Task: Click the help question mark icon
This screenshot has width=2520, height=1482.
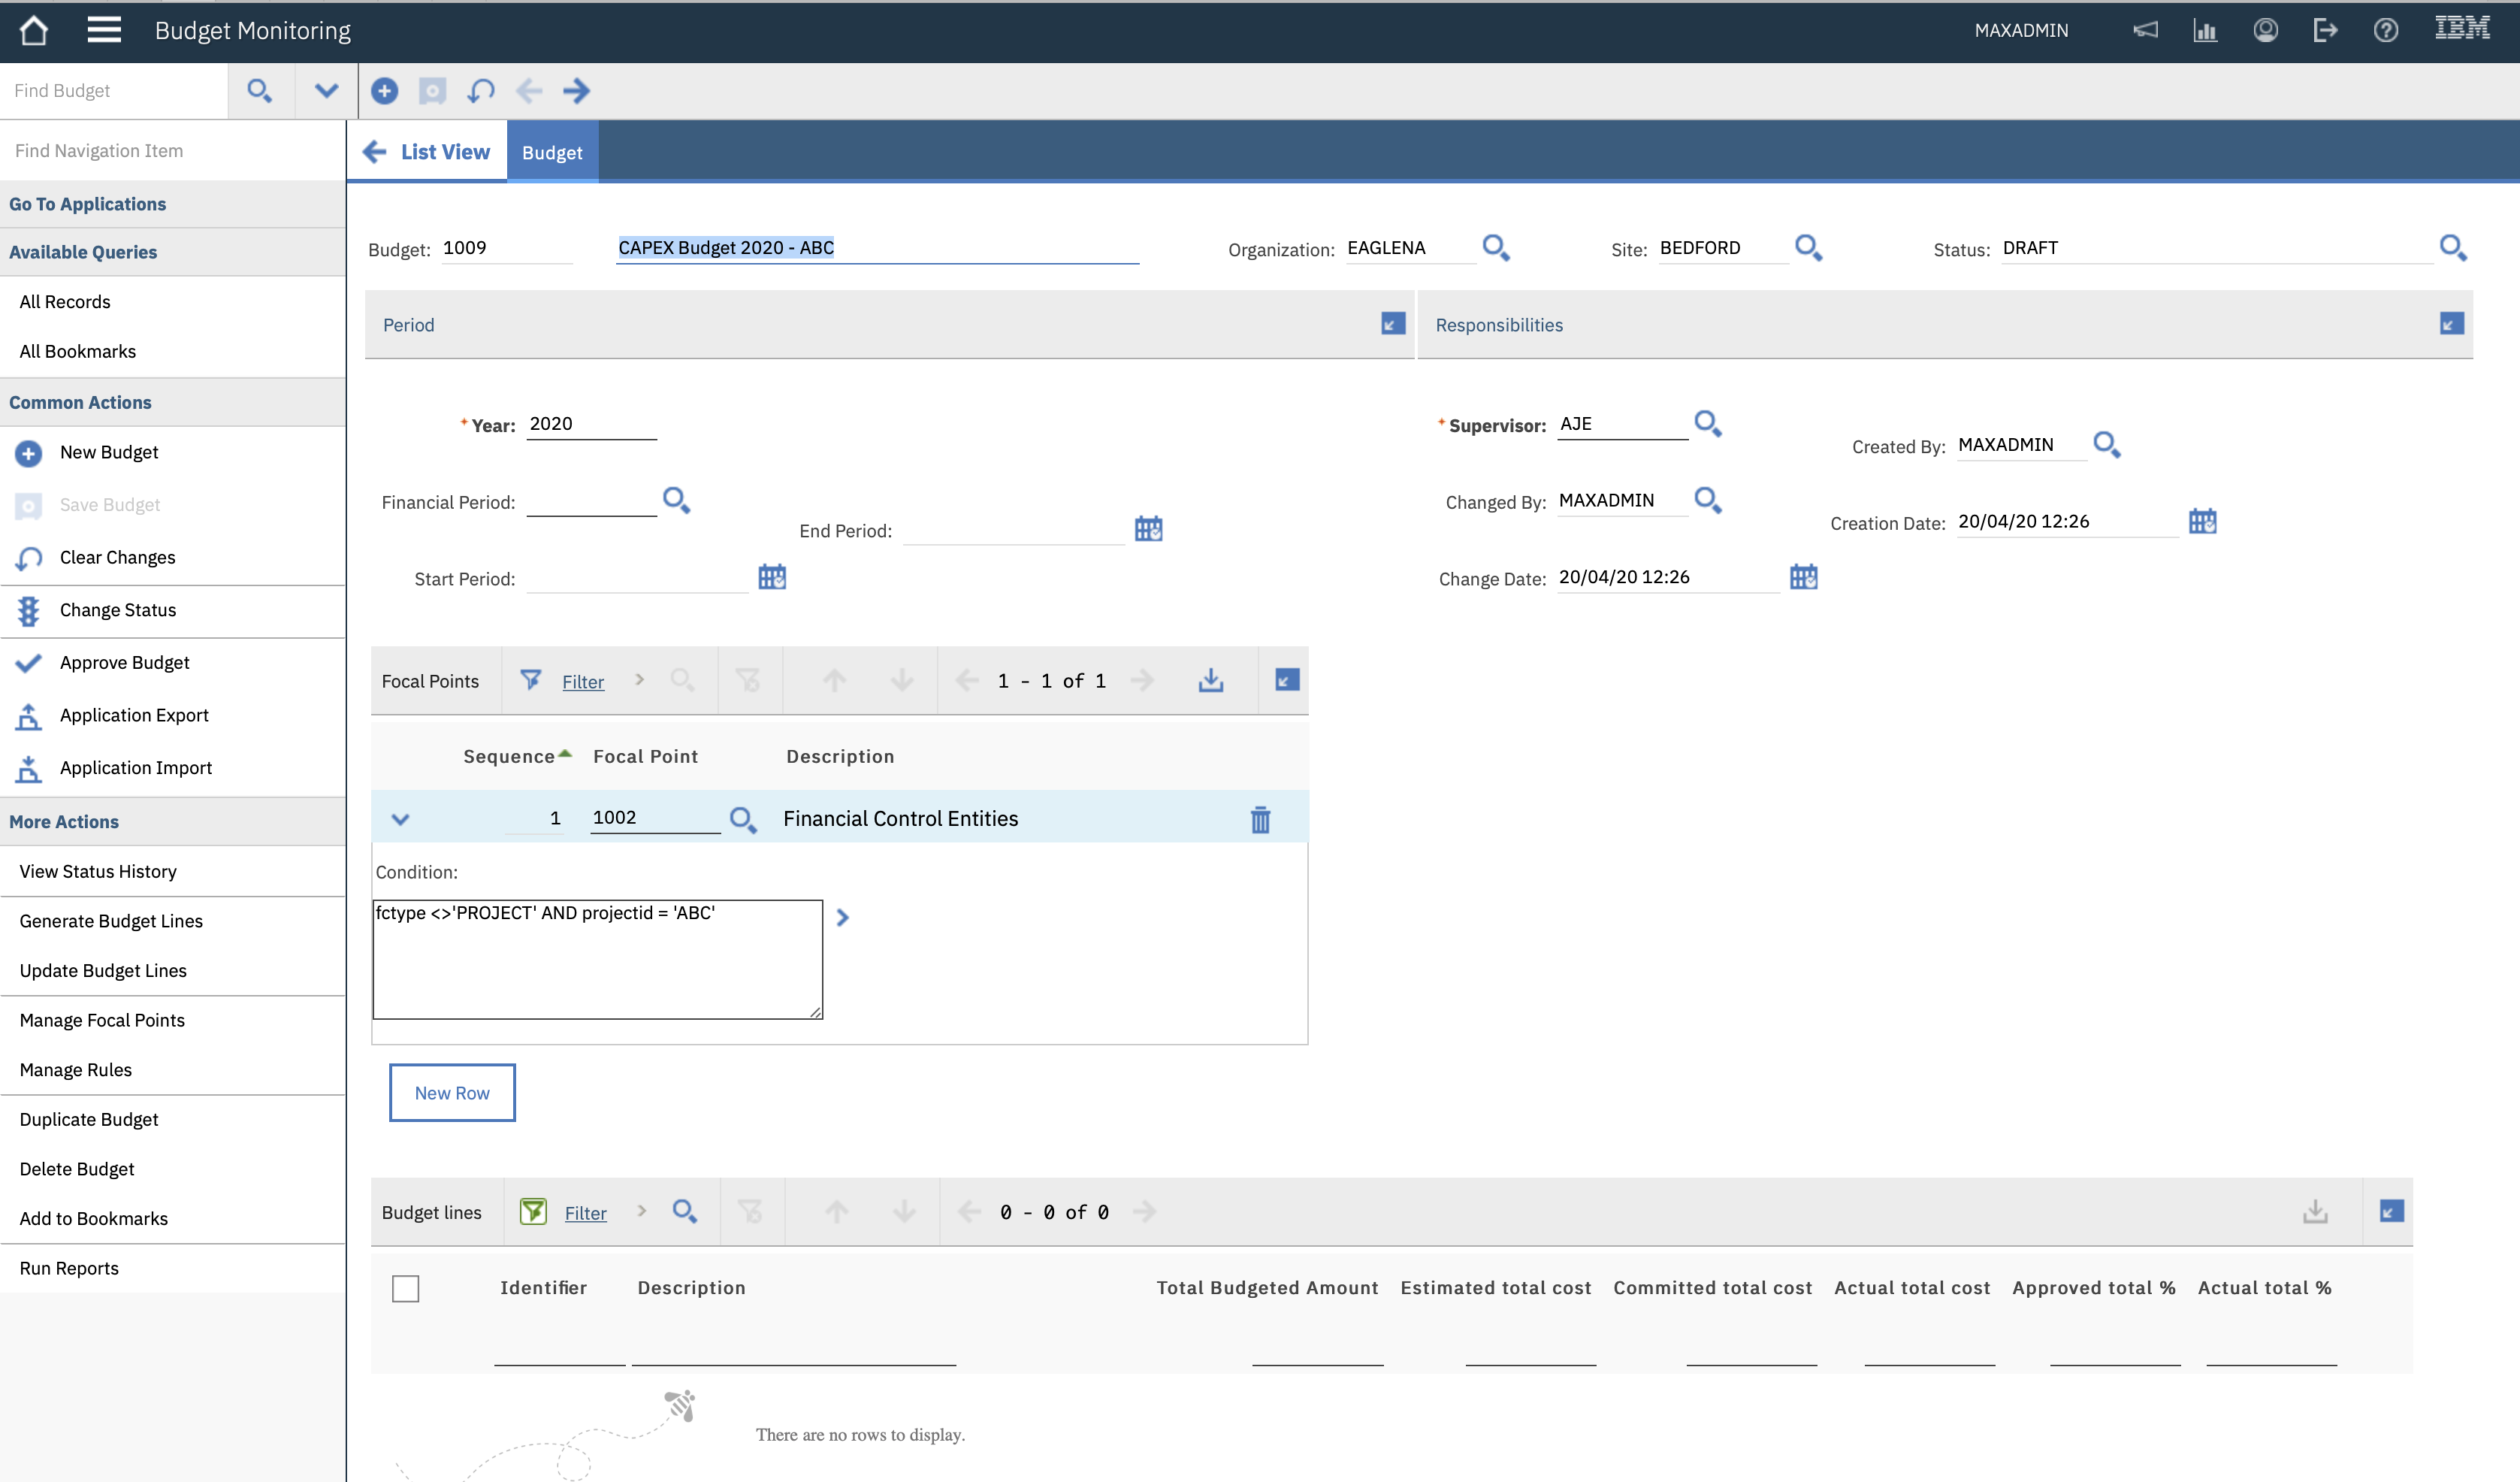Action: (x=2386, y=30)
